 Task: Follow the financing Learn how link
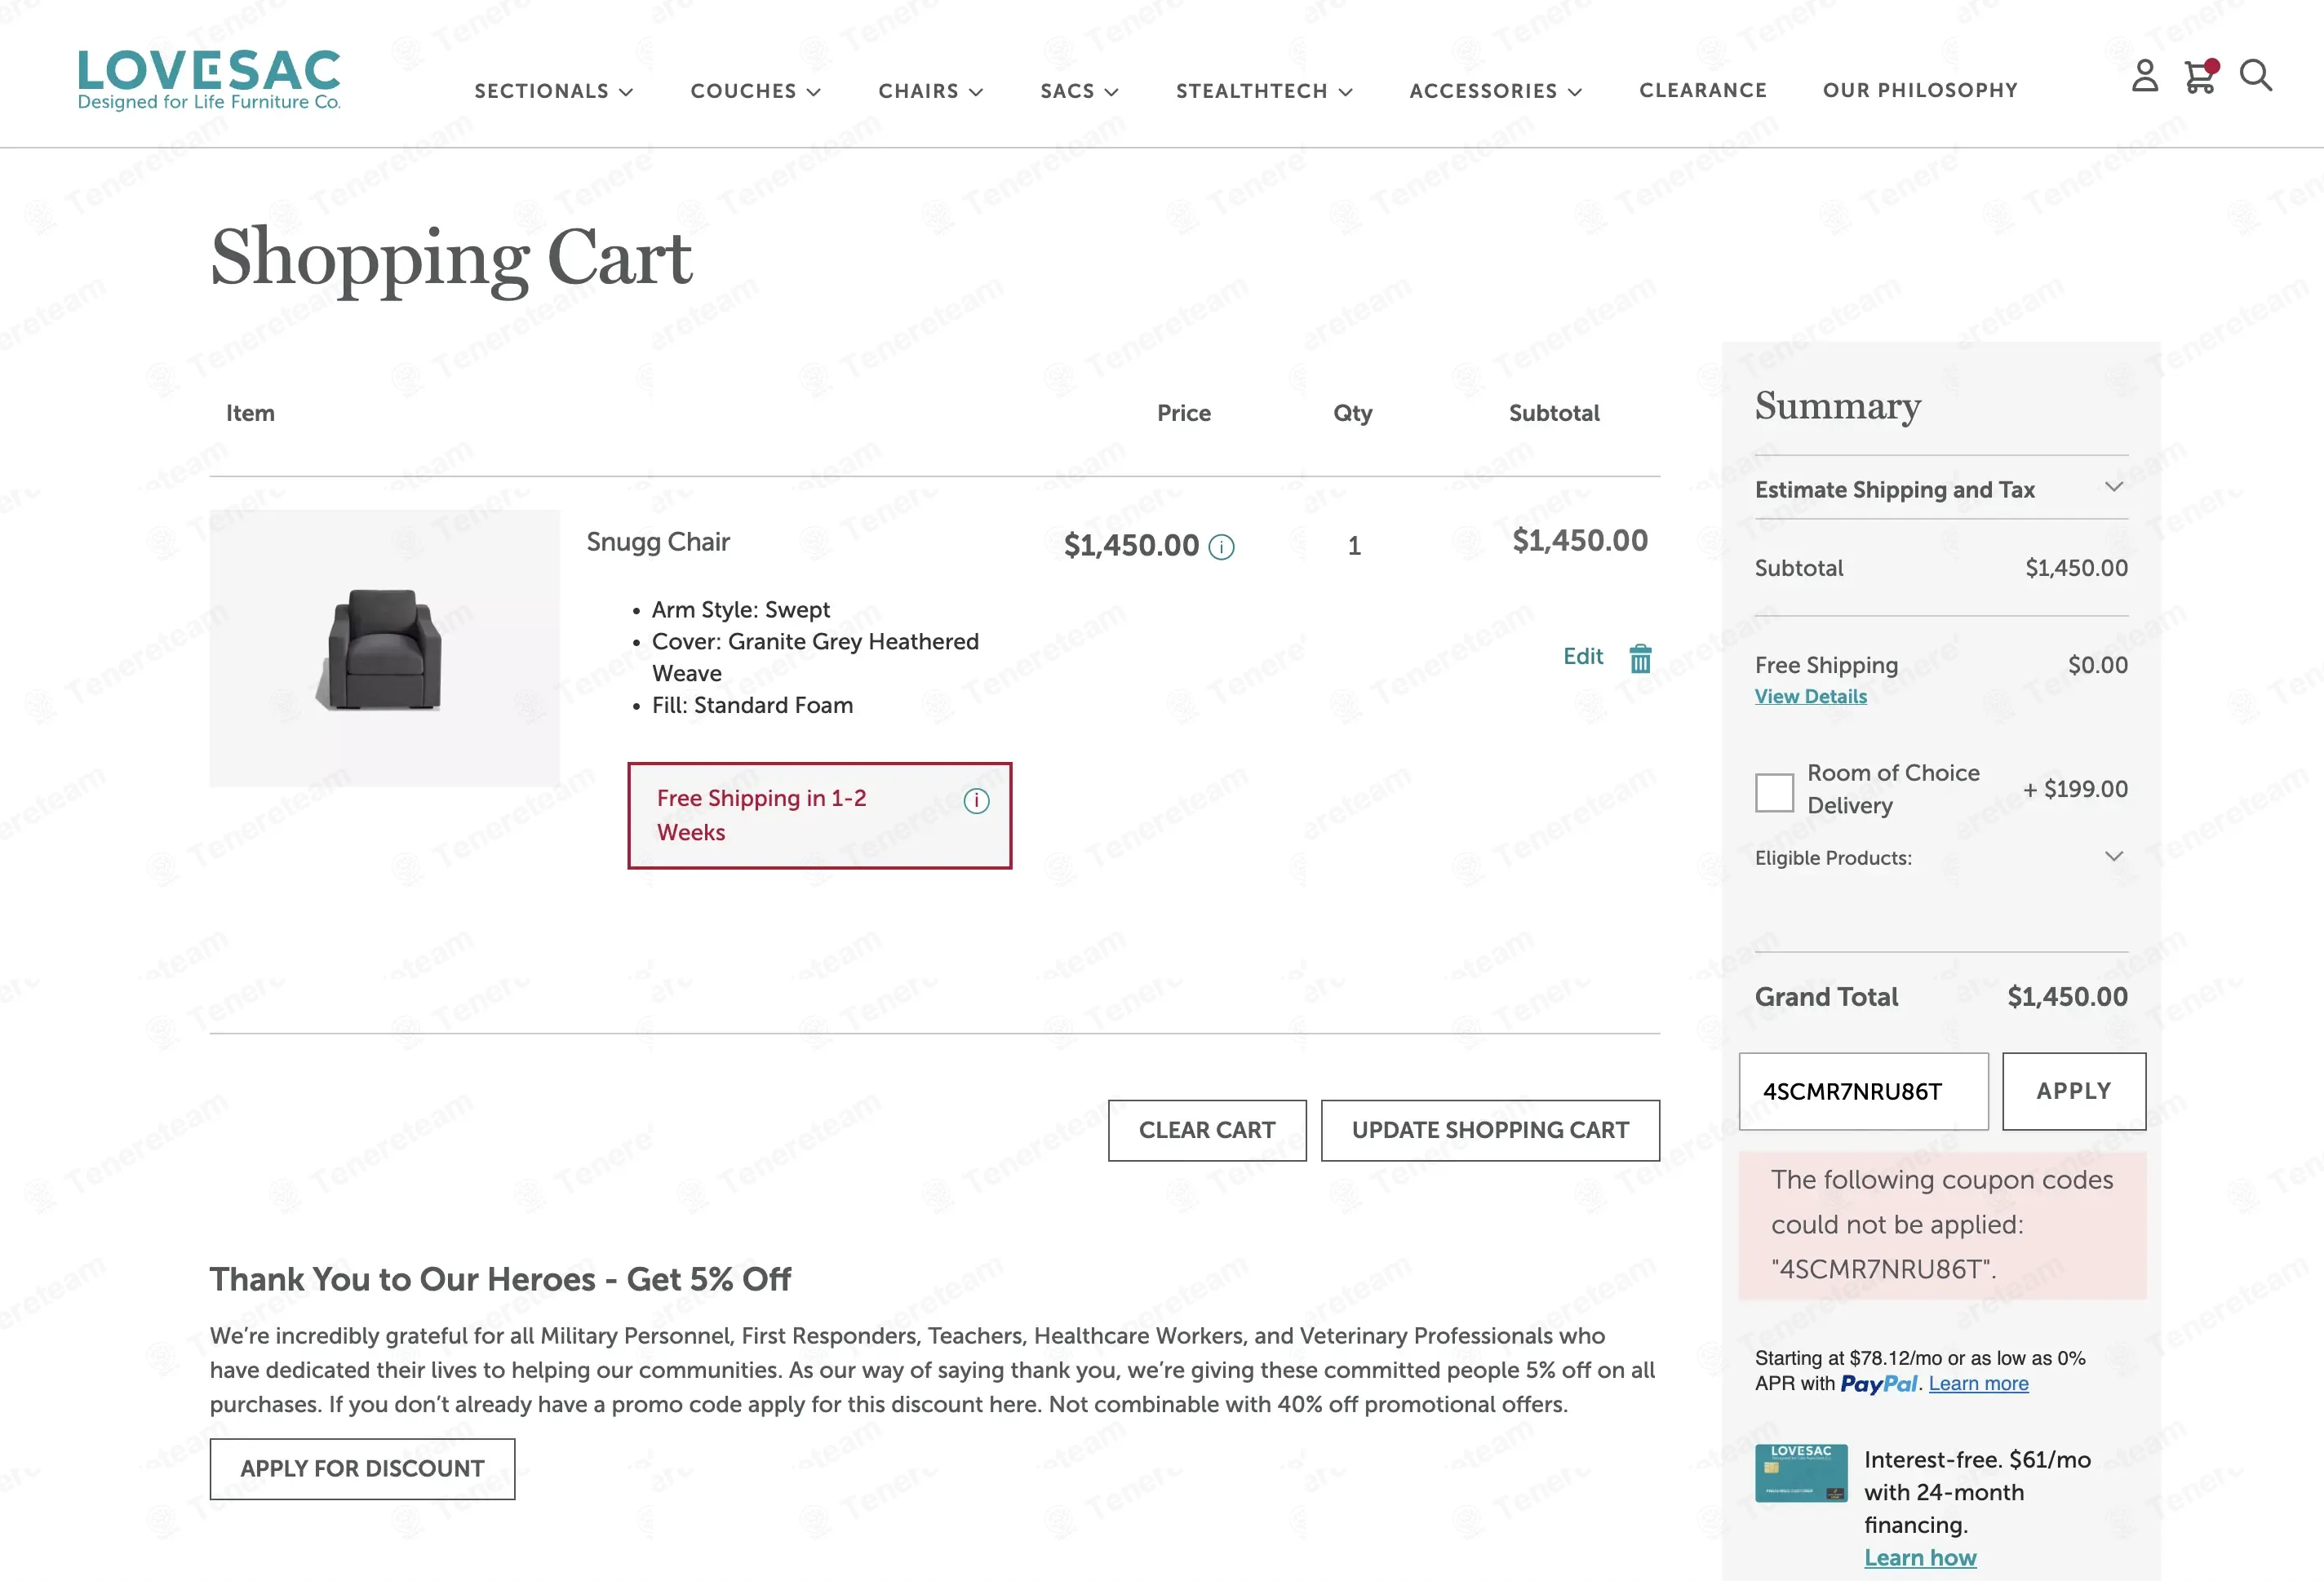tap(1920, 1557)
